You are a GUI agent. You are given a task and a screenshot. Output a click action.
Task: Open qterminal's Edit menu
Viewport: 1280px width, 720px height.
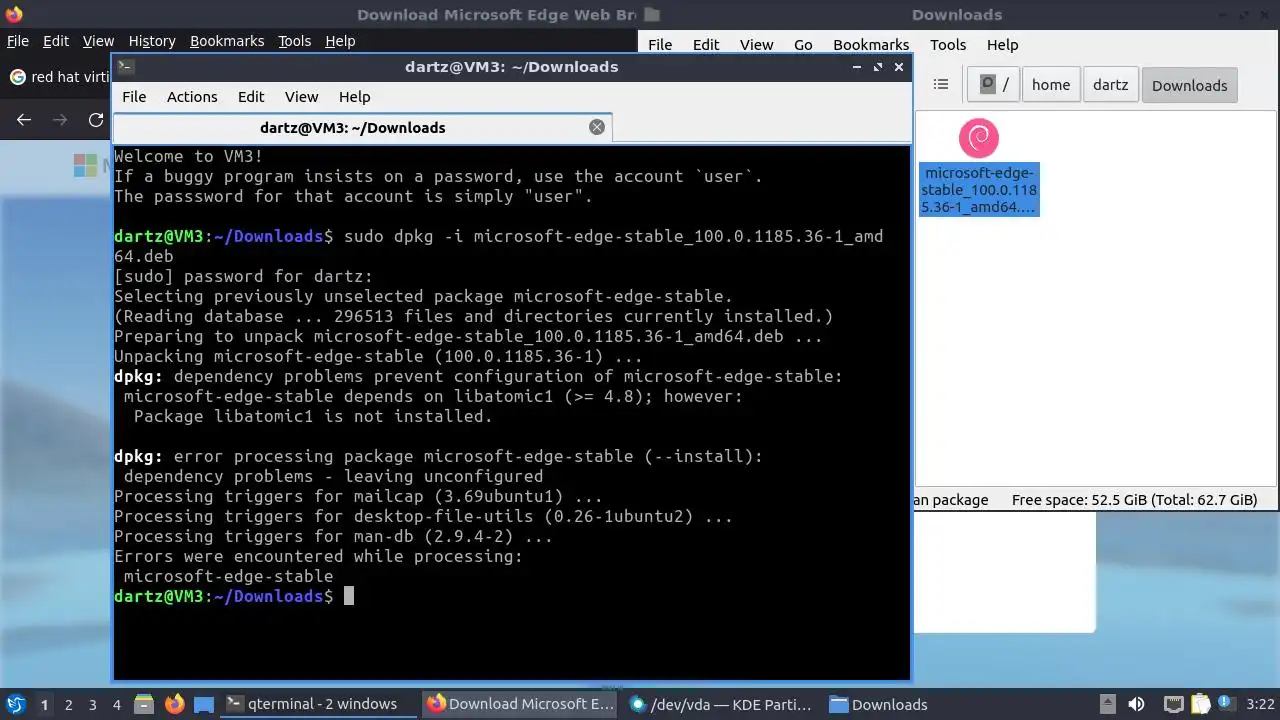coord(251,97)
